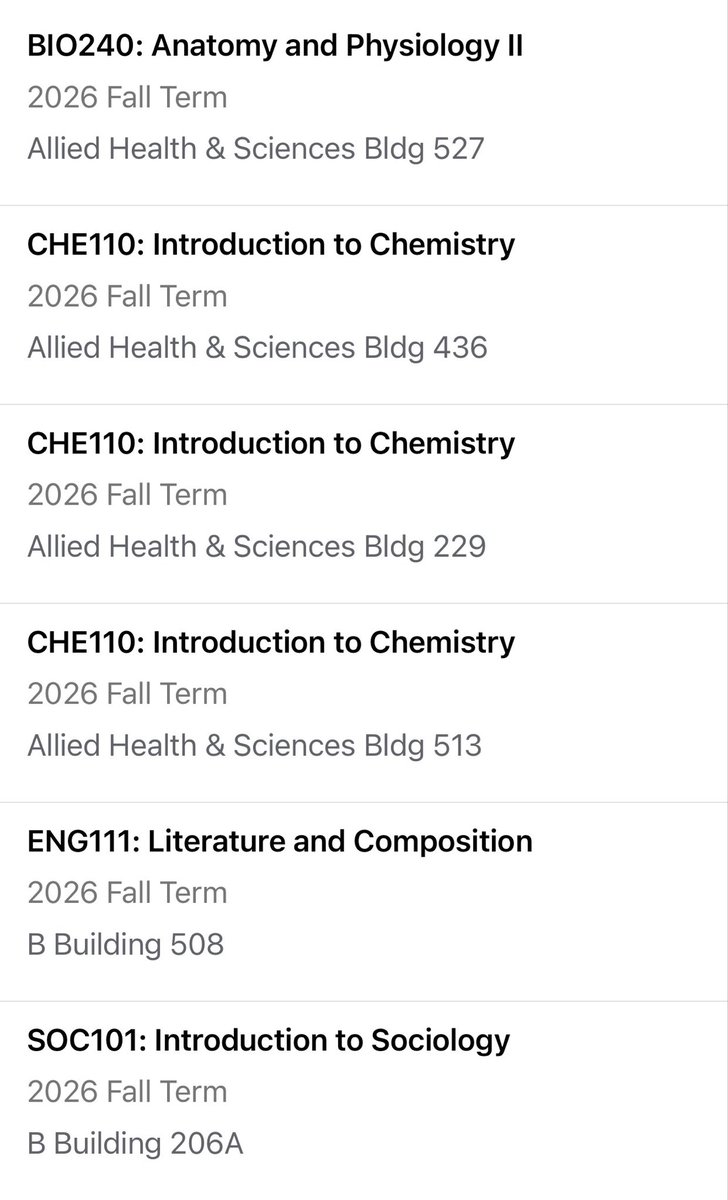Select SOC101: Introduction to Sociology

pos(364,1100)
